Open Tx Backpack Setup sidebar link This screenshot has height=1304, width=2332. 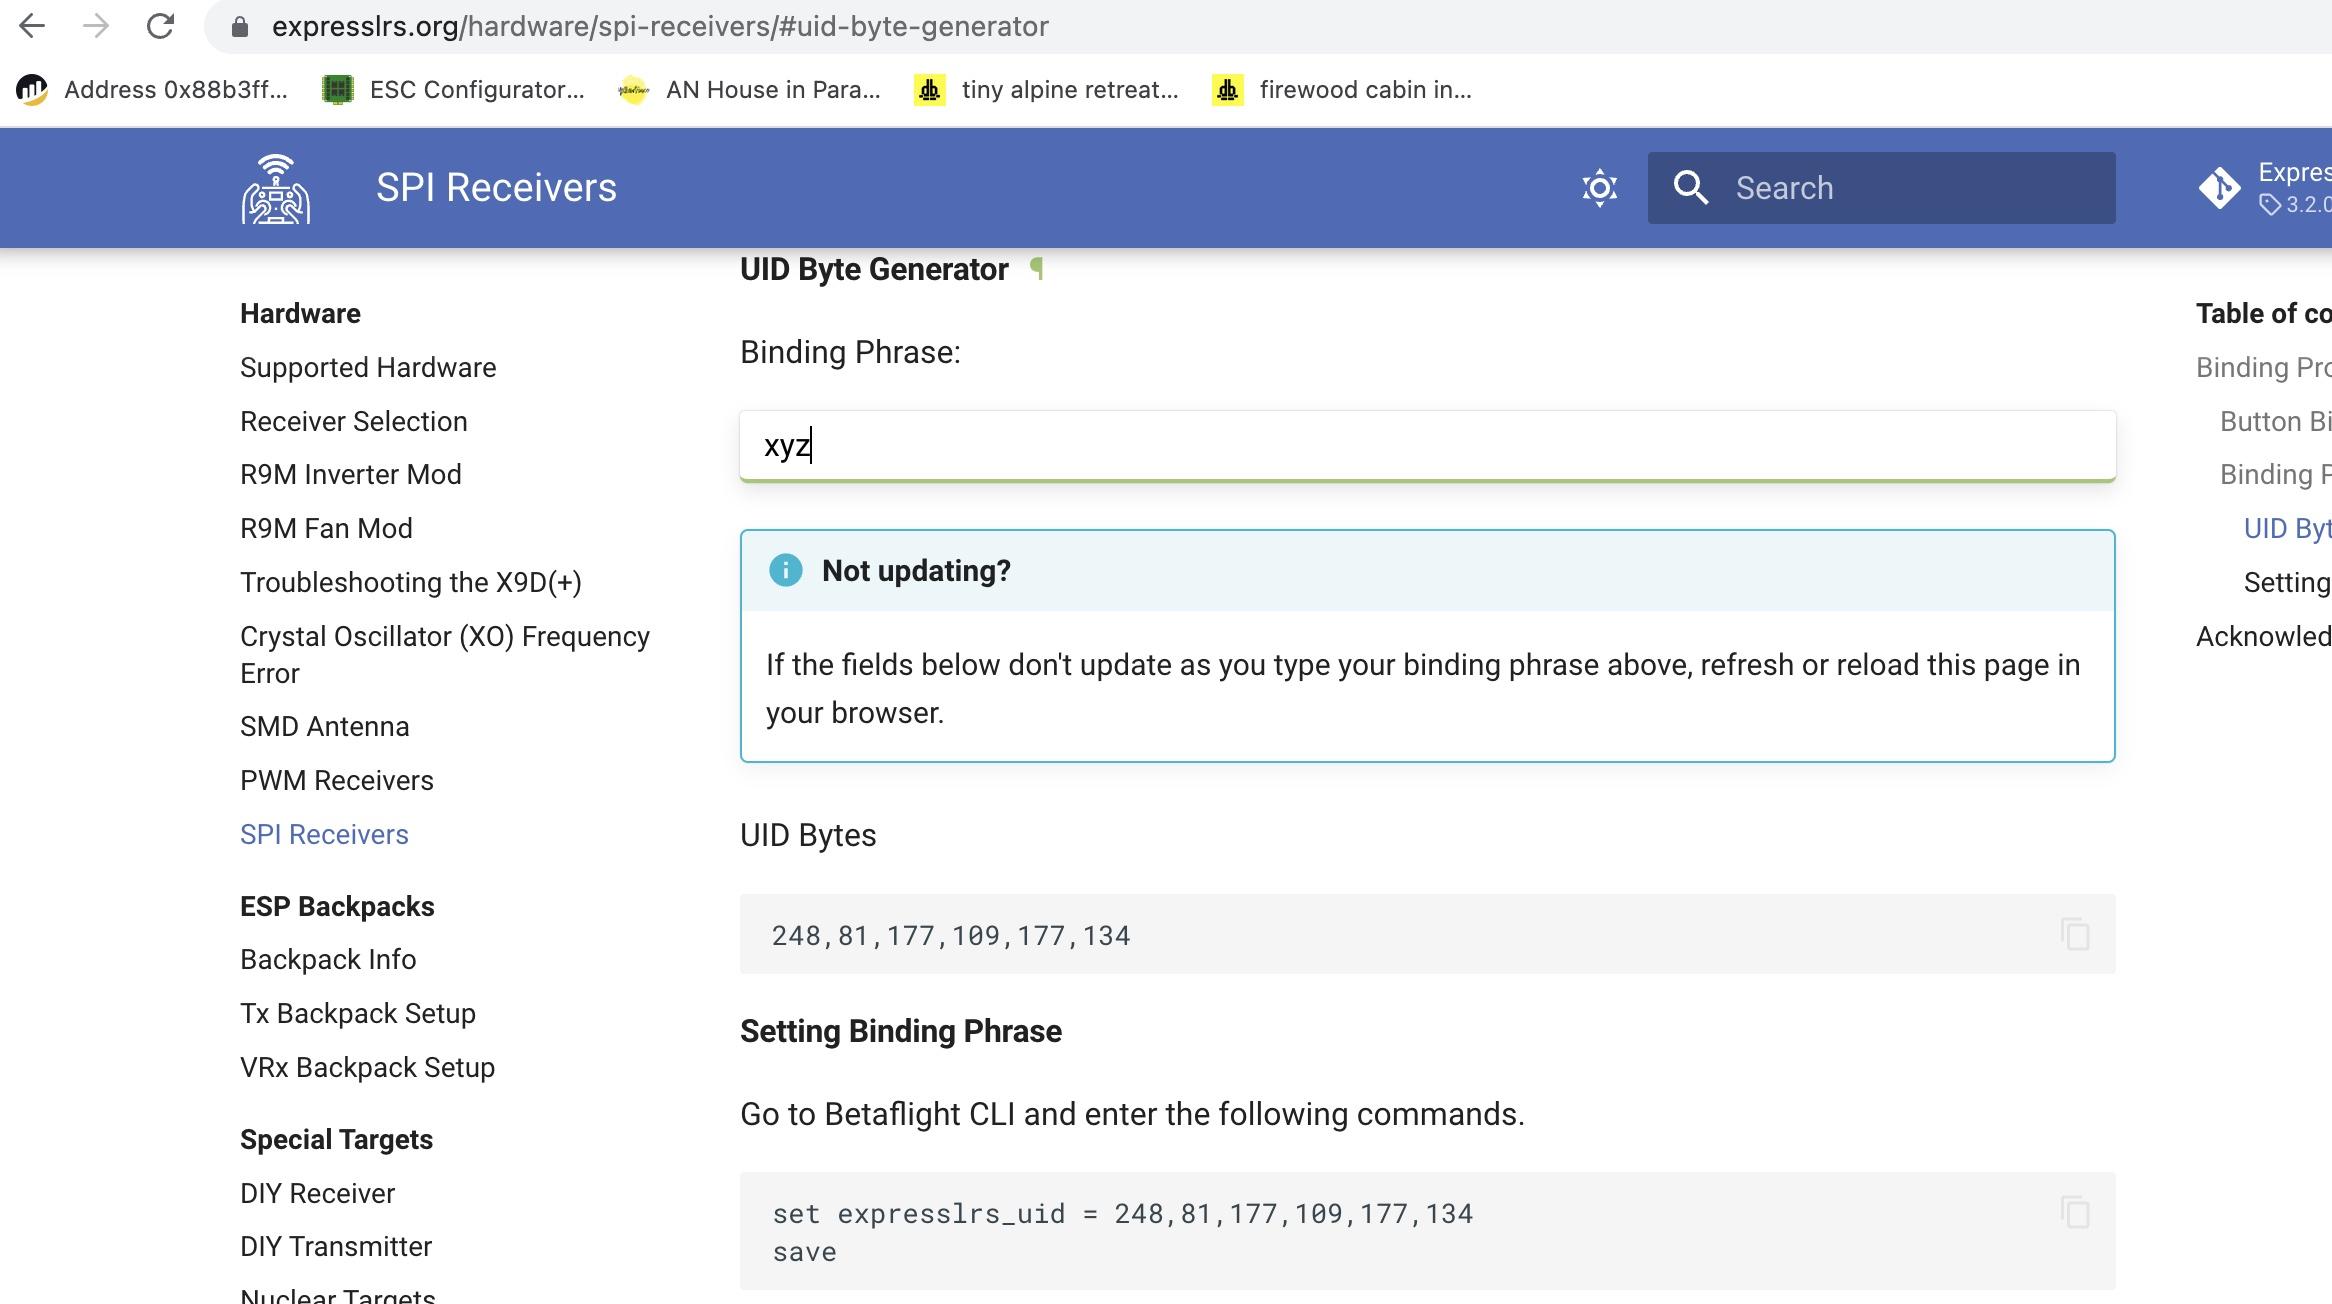[357, 1014]
